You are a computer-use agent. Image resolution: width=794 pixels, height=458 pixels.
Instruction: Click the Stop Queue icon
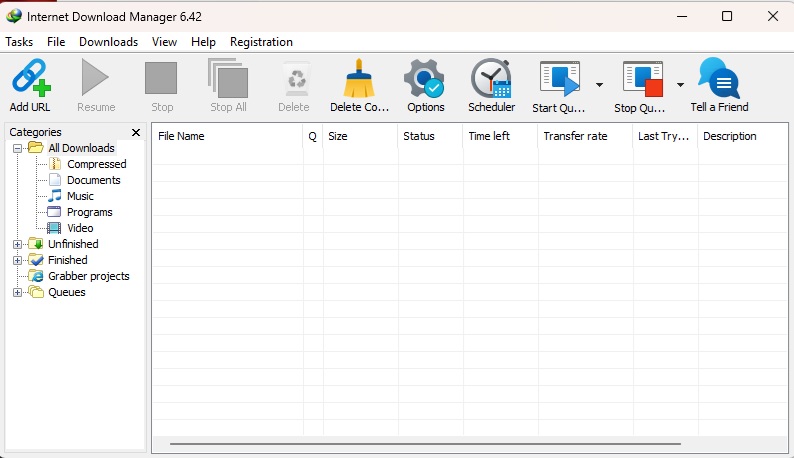pyautogui.click(x=643, y=78)
